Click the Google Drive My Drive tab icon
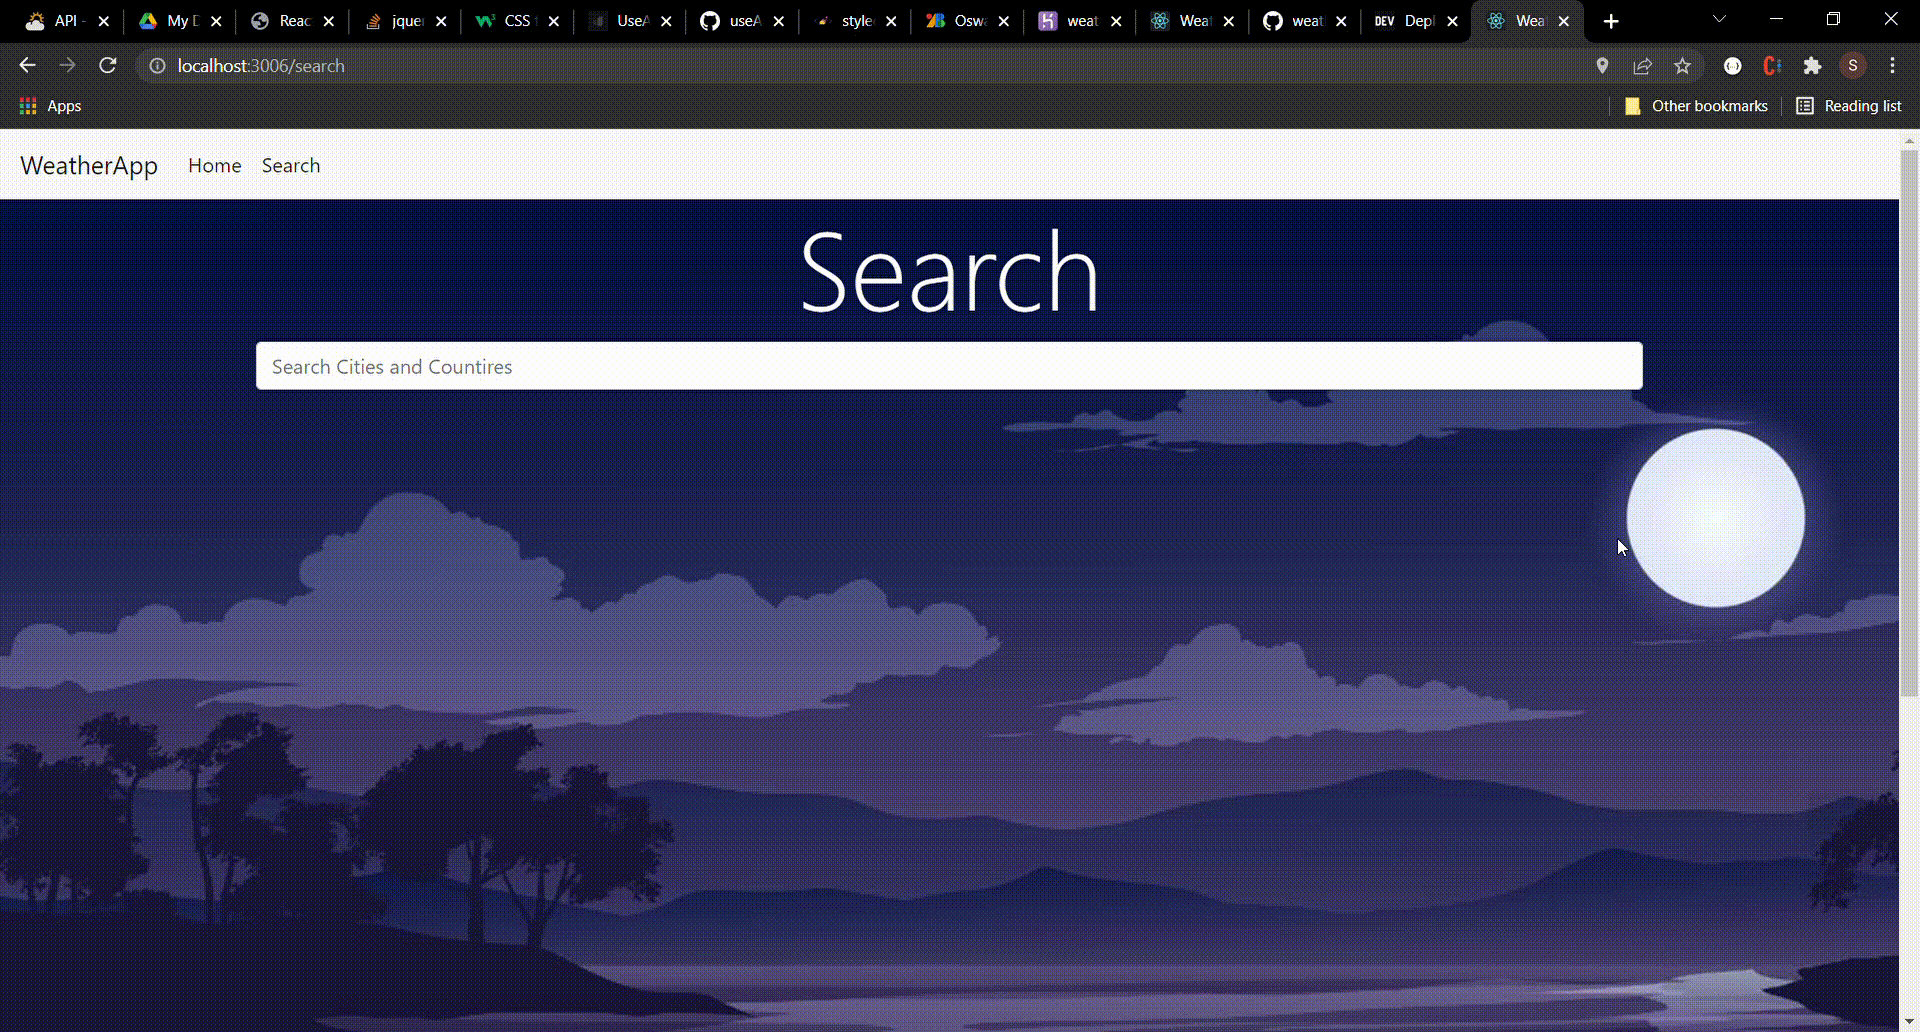The width and height of the screenshot is (1920, 1032). tap(148, 20)
